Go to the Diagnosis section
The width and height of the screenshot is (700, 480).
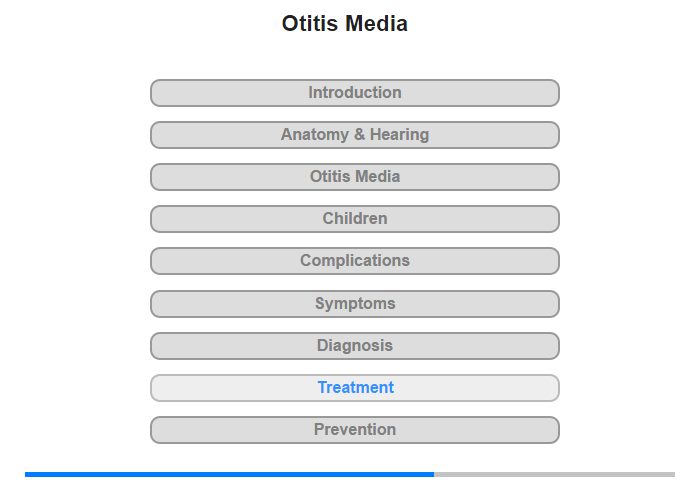[354, 346]
